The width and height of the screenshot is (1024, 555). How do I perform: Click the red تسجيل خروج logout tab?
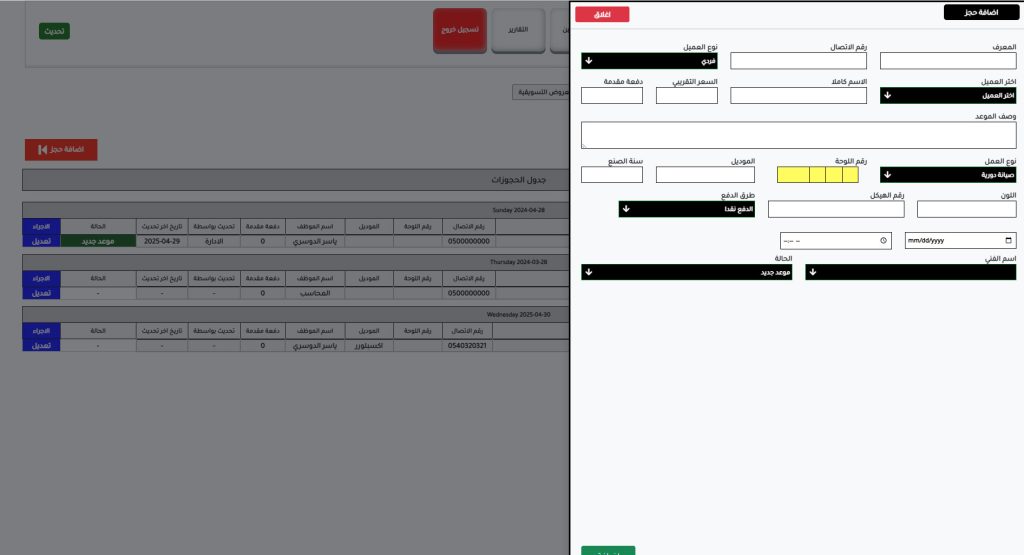[460, 31]
